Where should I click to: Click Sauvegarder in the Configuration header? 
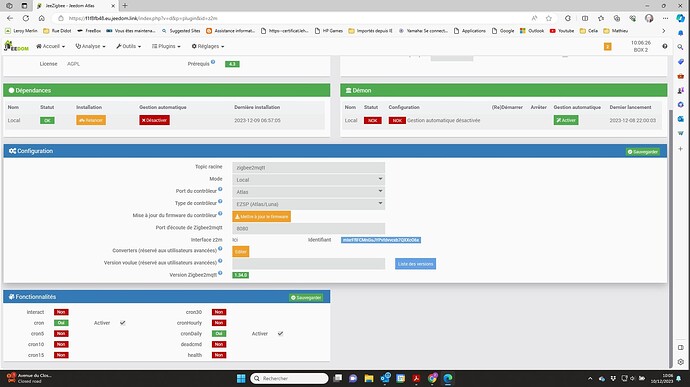(x=643, y=151)
